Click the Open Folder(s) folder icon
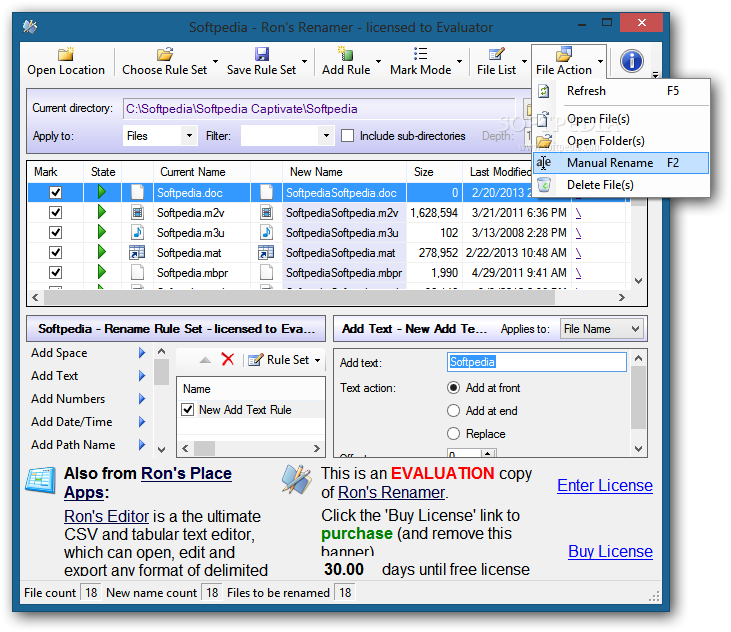The image size is (731, 632). click(x=544, y=141)
